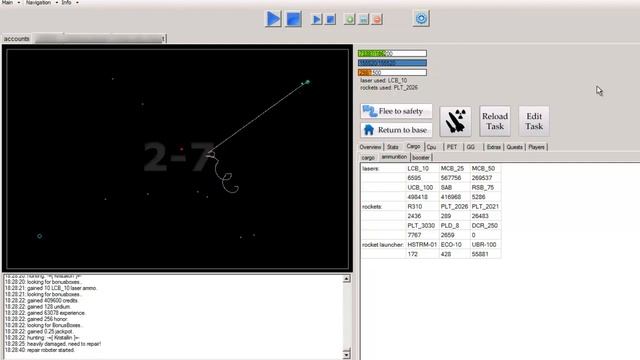
Task: Switch to the GG tab
Action: 471,147
